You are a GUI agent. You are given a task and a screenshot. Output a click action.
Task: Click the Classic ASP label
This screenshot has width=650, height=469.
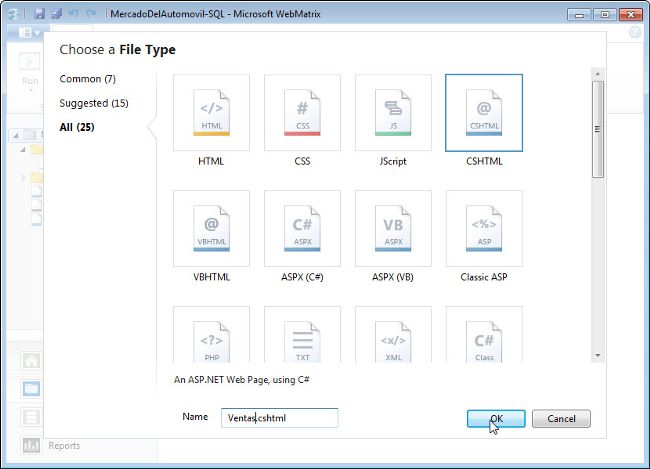pos(484,277)
